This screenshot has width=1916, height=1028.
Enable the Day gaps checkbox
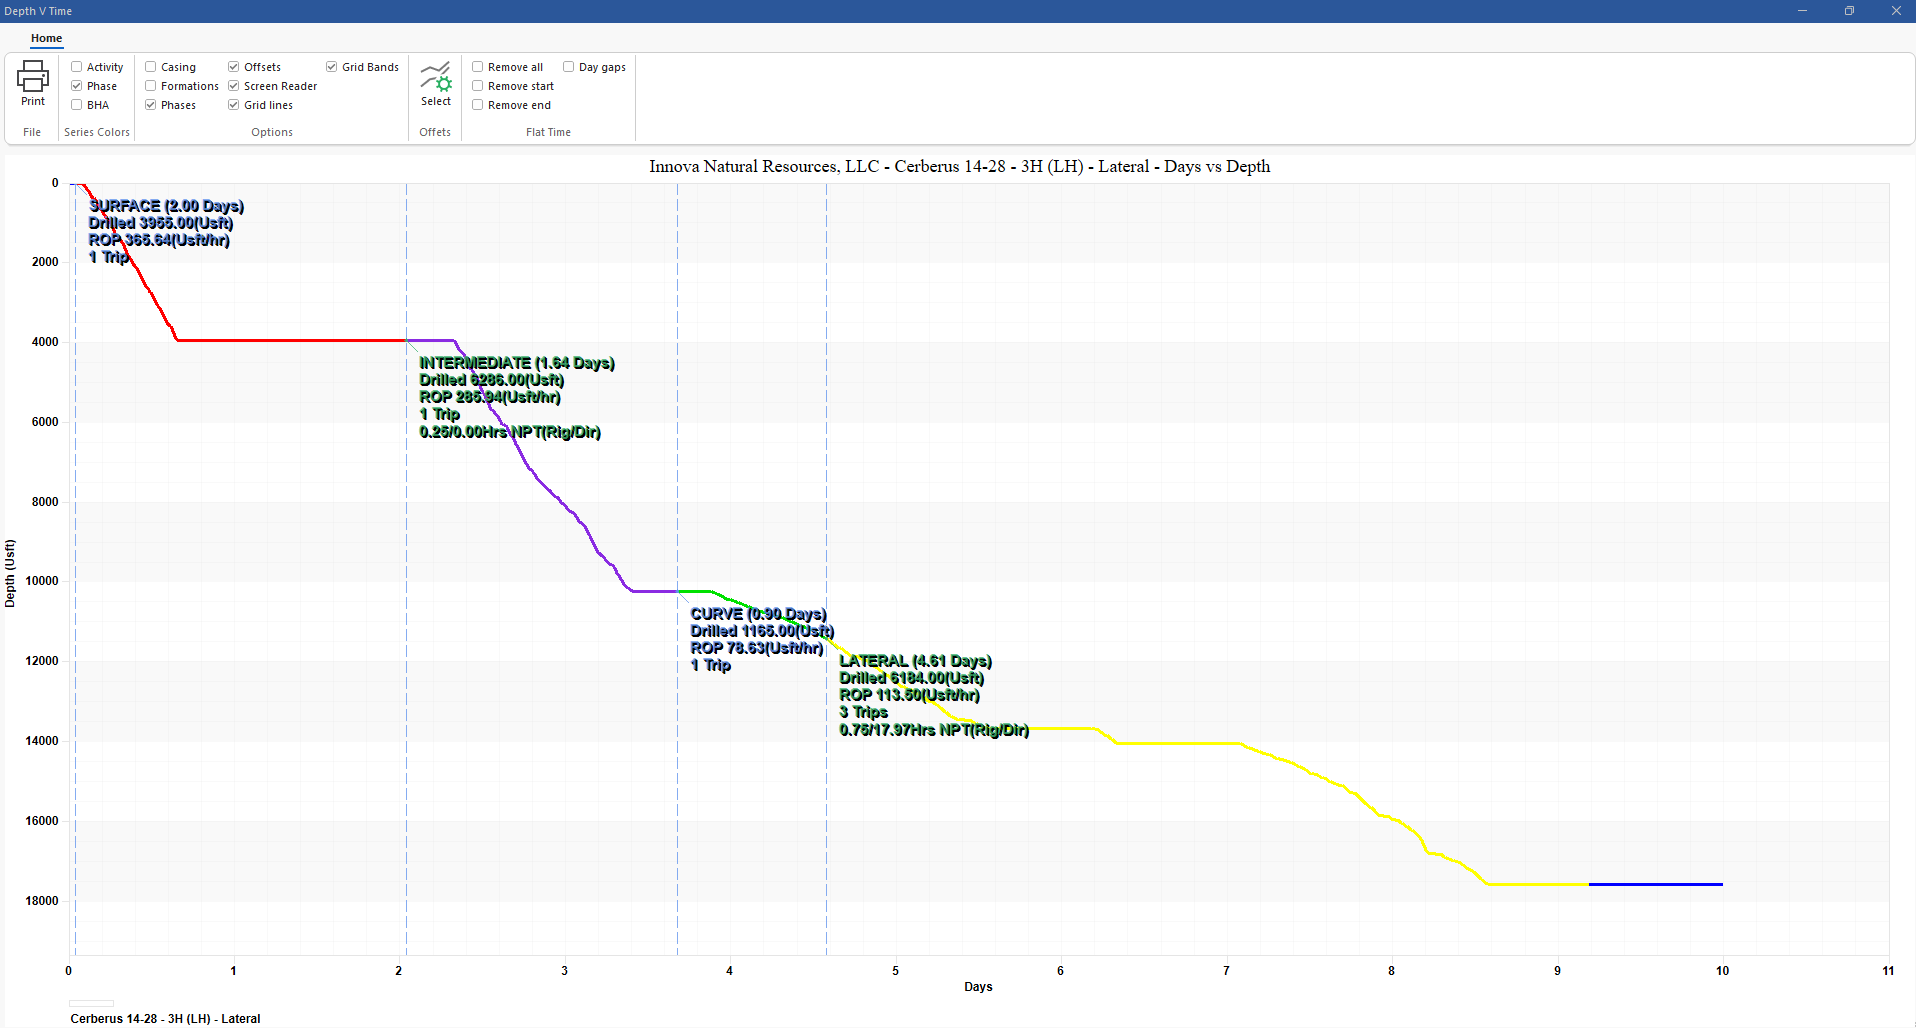click(x=568, y=67)
